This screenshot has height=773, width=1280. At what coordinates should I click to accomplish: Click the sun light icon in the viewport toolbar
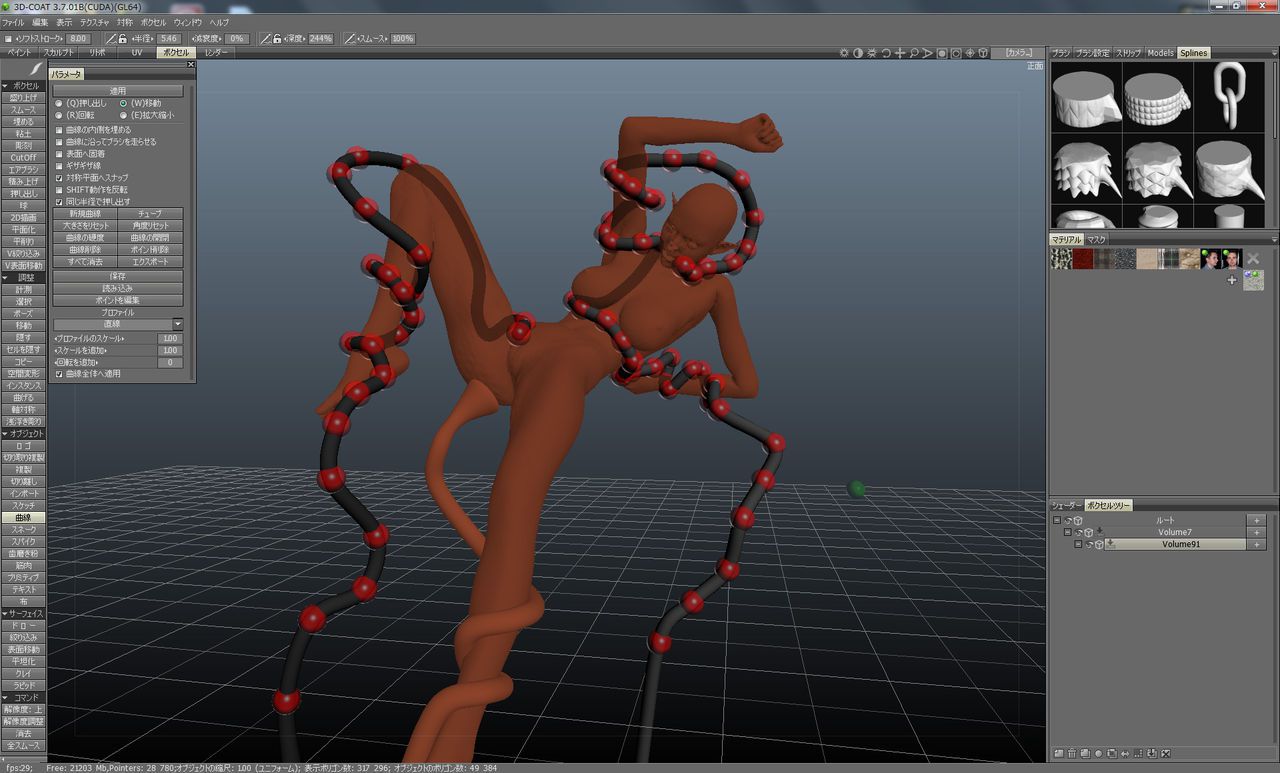coord(844,52)
